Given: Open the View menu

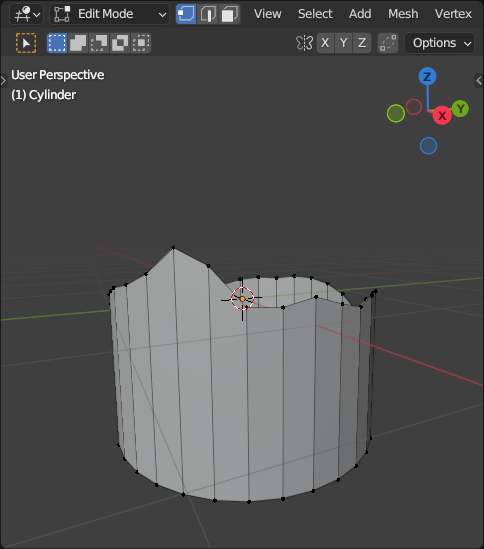Looking at the screenshot, I should click(268, 14).
